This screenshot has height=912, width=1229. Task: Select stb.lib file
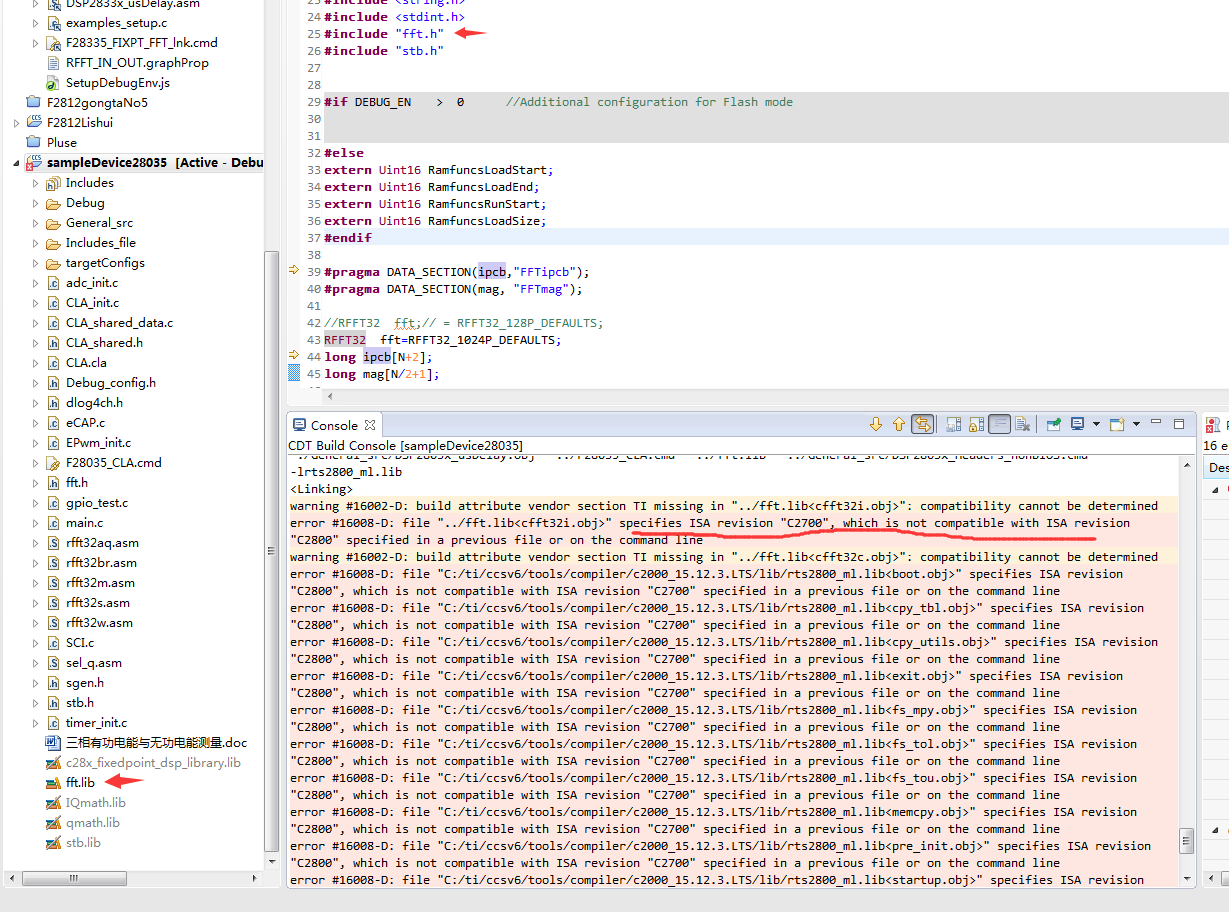click(83, 842)
